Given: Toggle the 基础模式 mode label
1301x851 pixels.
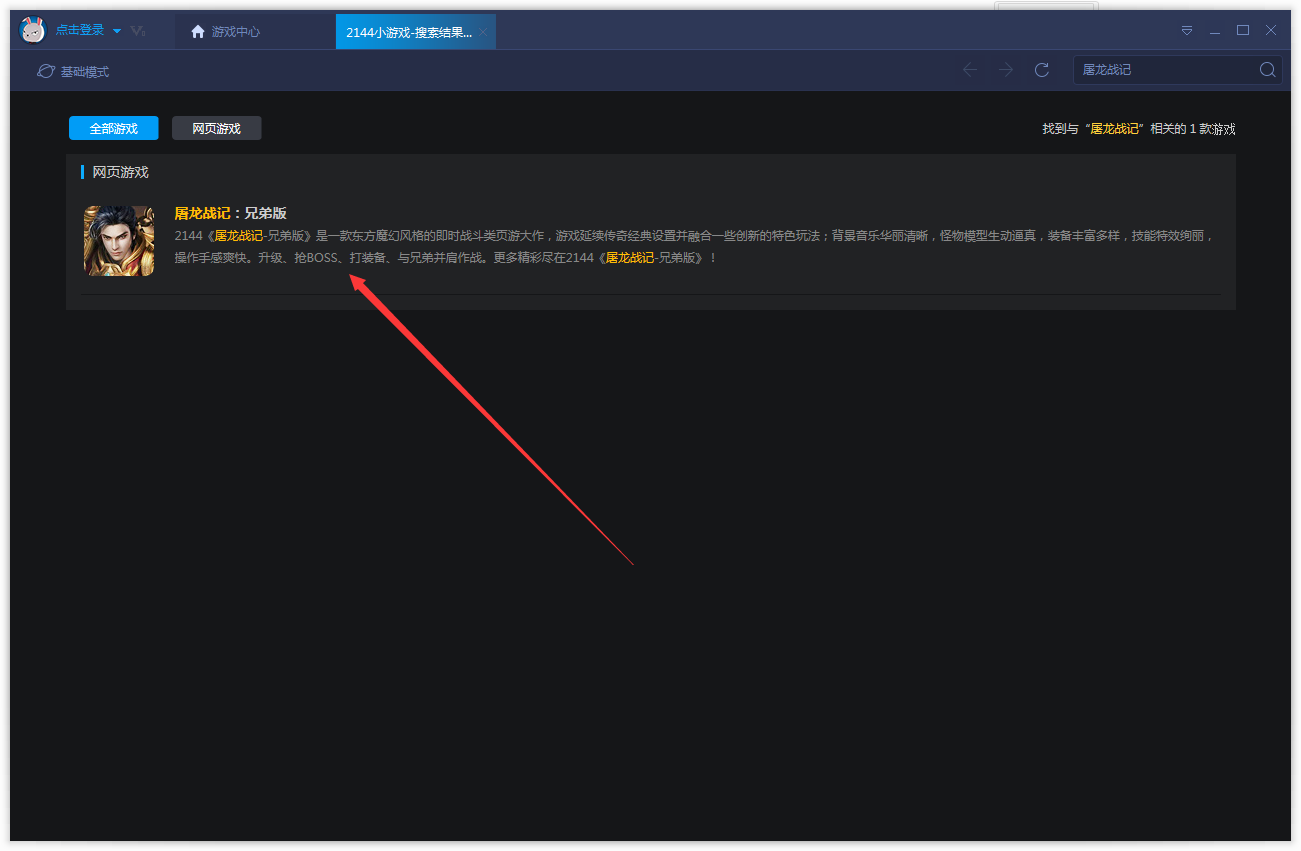Looking at the screenshot, I should 85,72.
